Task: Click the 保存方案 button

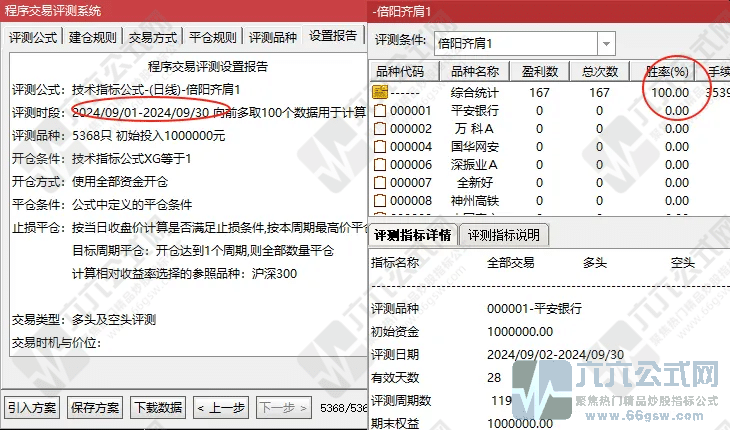Action: coord(95,408)
